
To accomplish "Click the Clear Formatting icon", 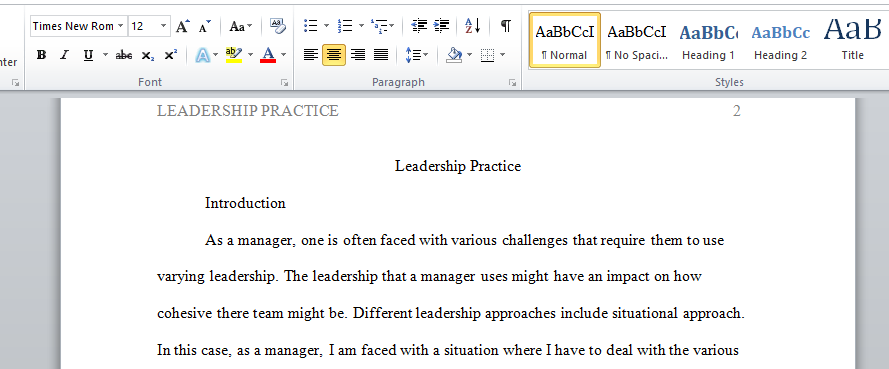I will point(278,26).
